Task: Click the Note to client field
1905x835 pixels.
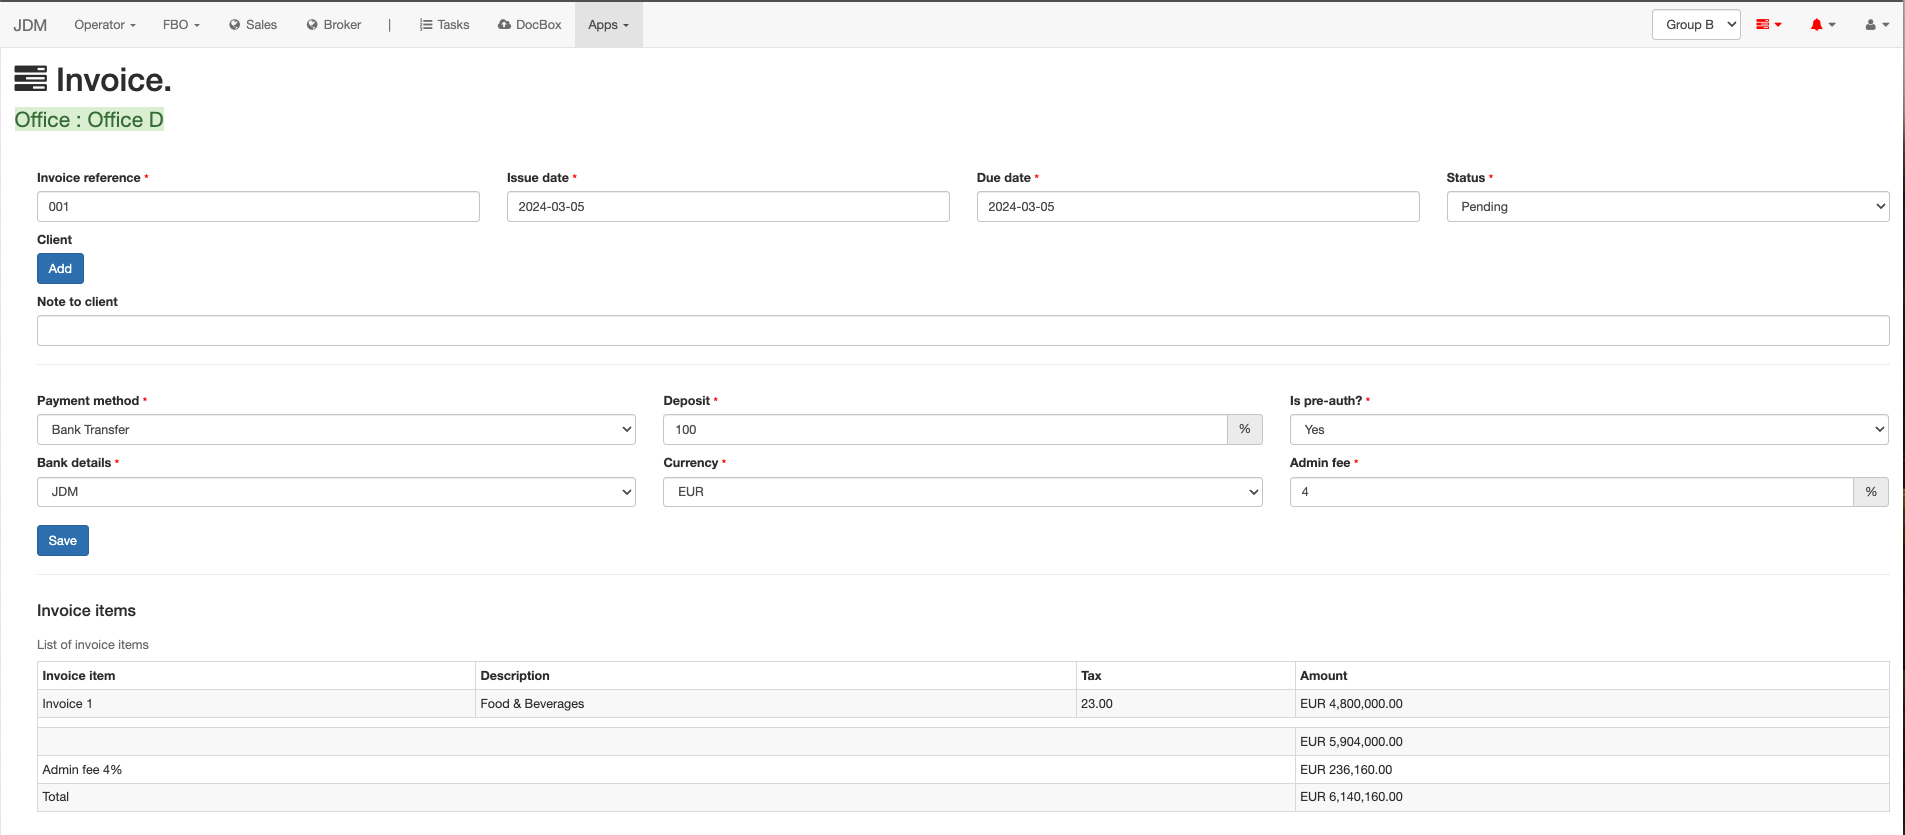Action: [962, 331]
